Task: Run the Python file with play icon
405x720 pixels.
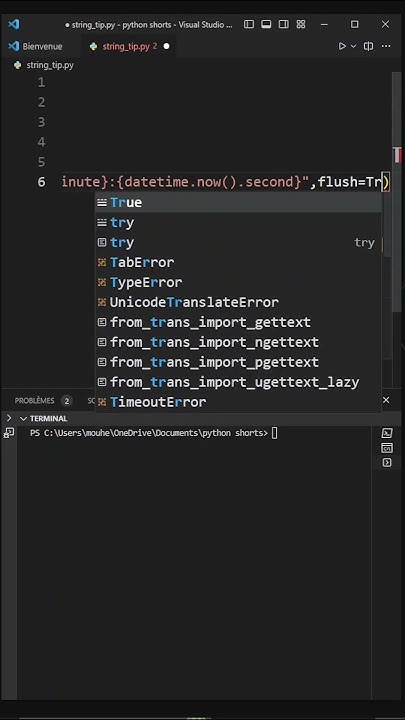Action: (x=342, y=46)
